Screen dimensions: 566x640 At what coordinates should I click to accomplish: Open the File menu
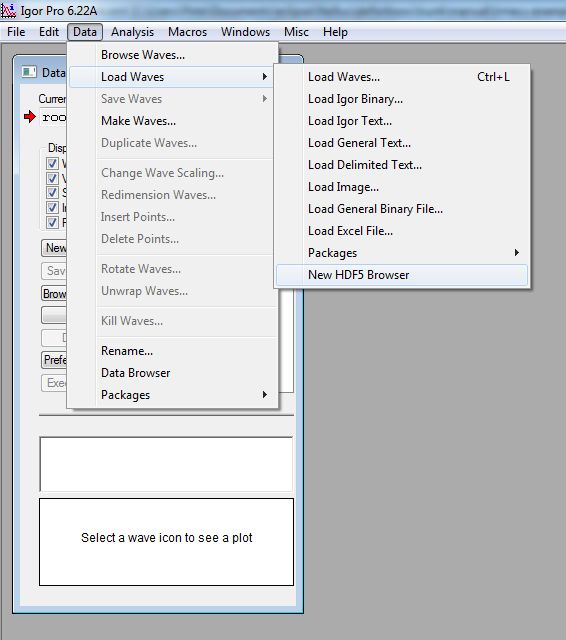(16, 32)
